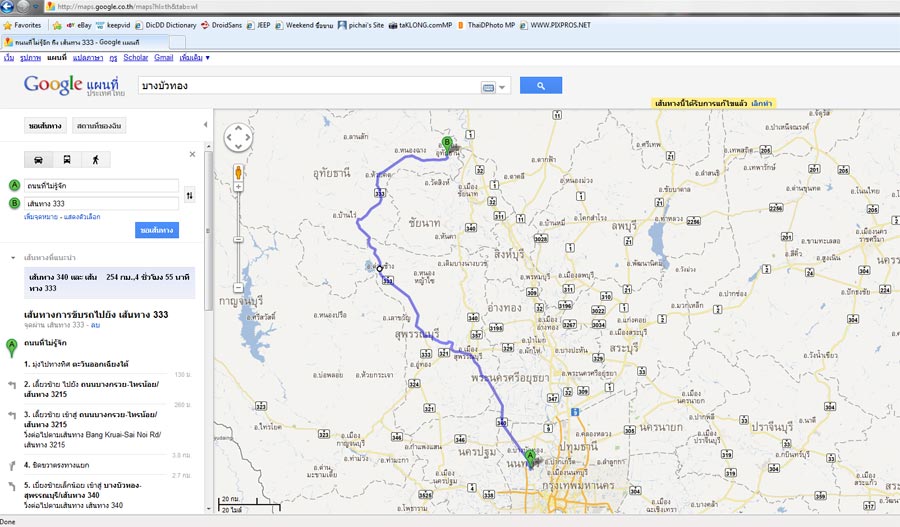Collapse the left side panel arrow
The width and height of the screenshot is (900, 527).
point(206,125)
